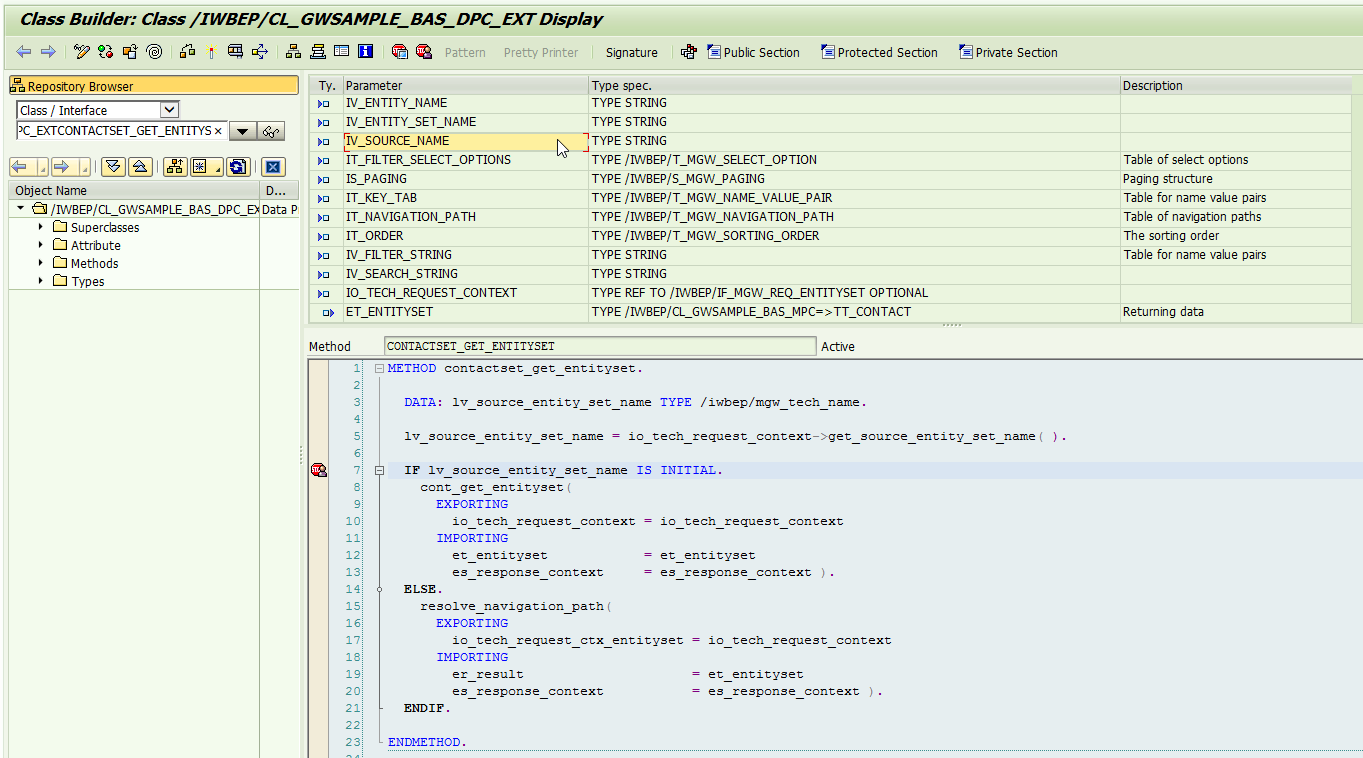1363x758 pixels.
Task: Toggle the breakpoint on line 7
Action: click(x=318, y=470)
